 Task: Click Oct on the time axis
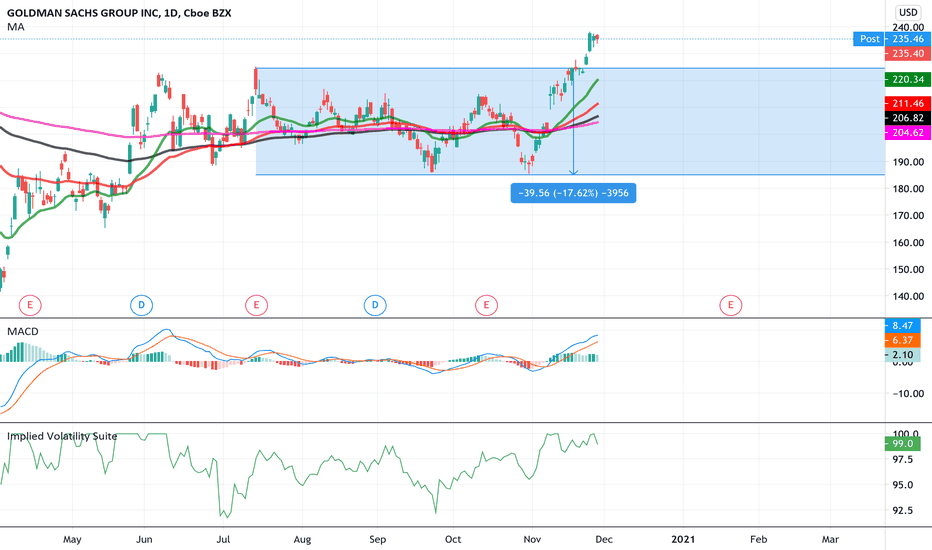453,539
